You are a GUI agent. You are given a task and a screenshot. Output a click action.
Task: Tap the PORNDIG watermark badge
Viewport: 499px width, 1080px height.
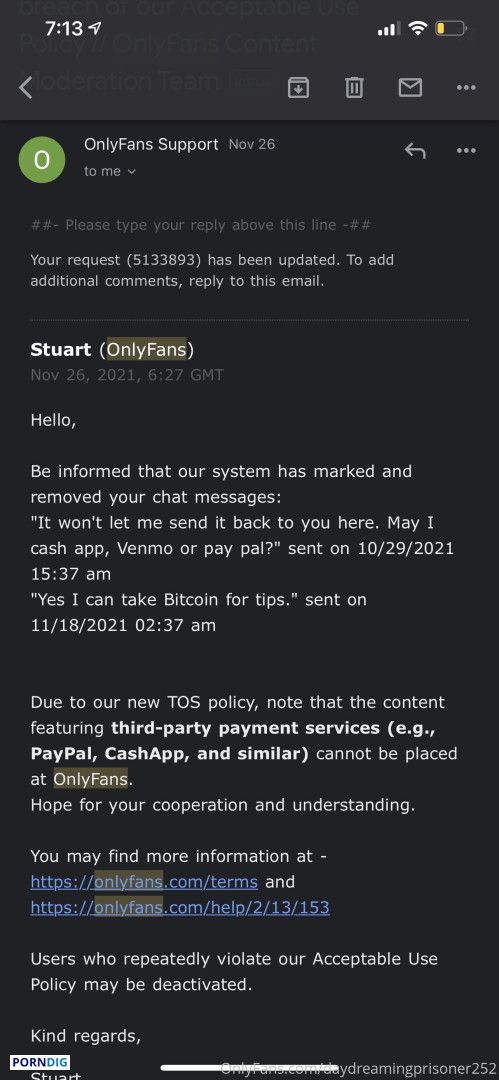pos(40,1063)
